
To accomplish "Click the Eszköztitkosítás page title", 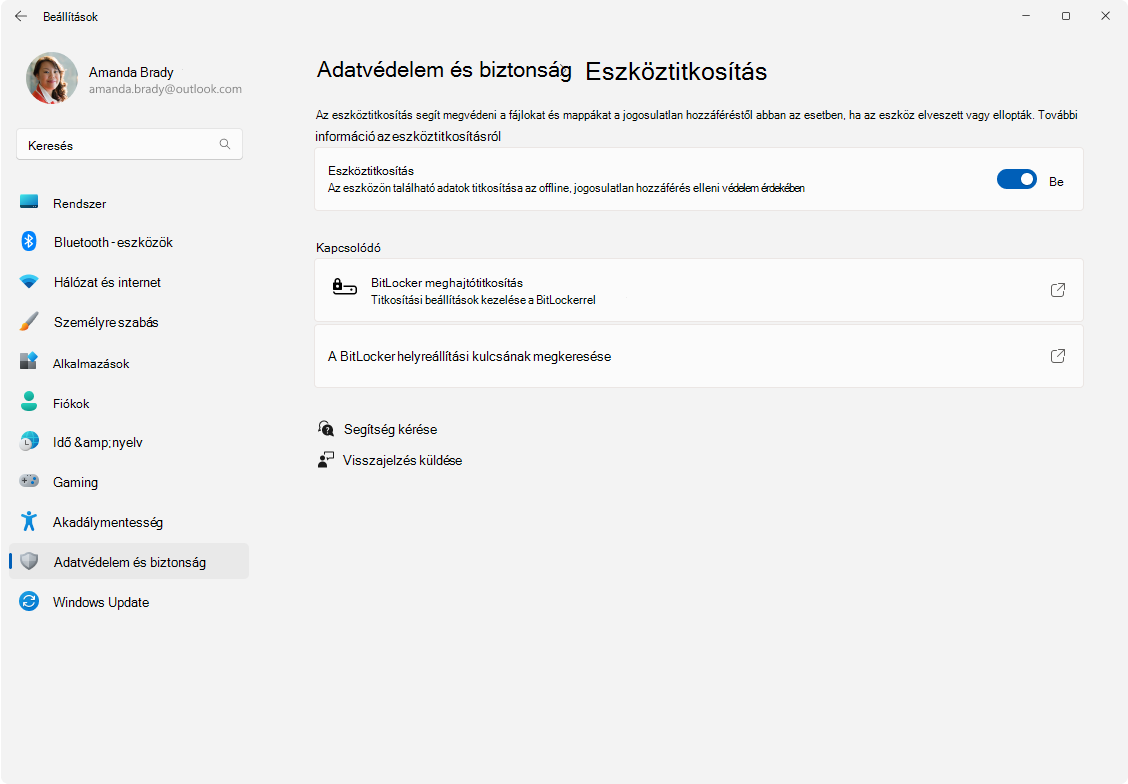I will 676,71.
